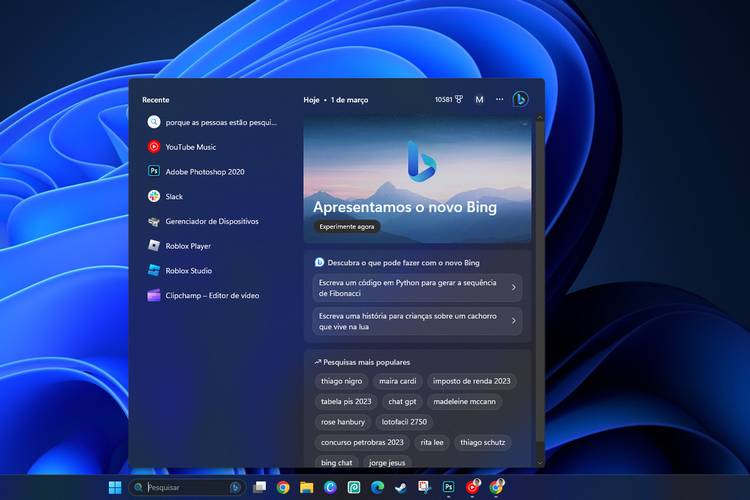The height and width of the screenshot is (500, 750).
Task: Select the 'concurso petrobras 2023' chip
Action: pyautogui.click(x=362, y=443)
